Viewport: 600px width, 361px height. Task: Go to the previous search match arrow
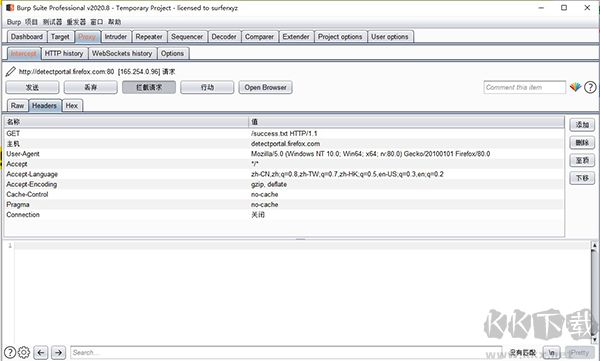[x=41, y=353]
